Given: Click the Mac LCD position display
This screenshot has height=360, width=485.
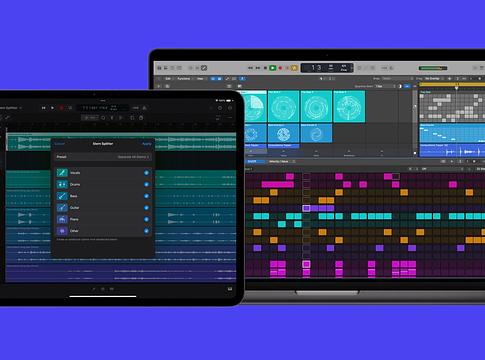Looking at the screenshot, I should pyautogui.click(x=327, y=68).
